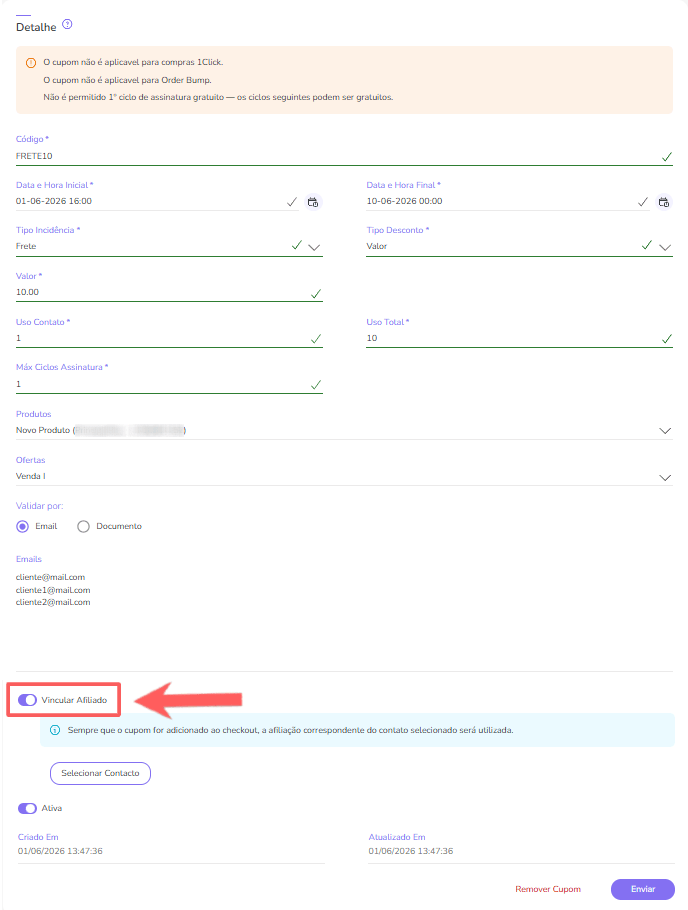This screenshot has width=688, height=910.
Task: Toggle the Ativa switch
Action: click(x=27, y=808)
